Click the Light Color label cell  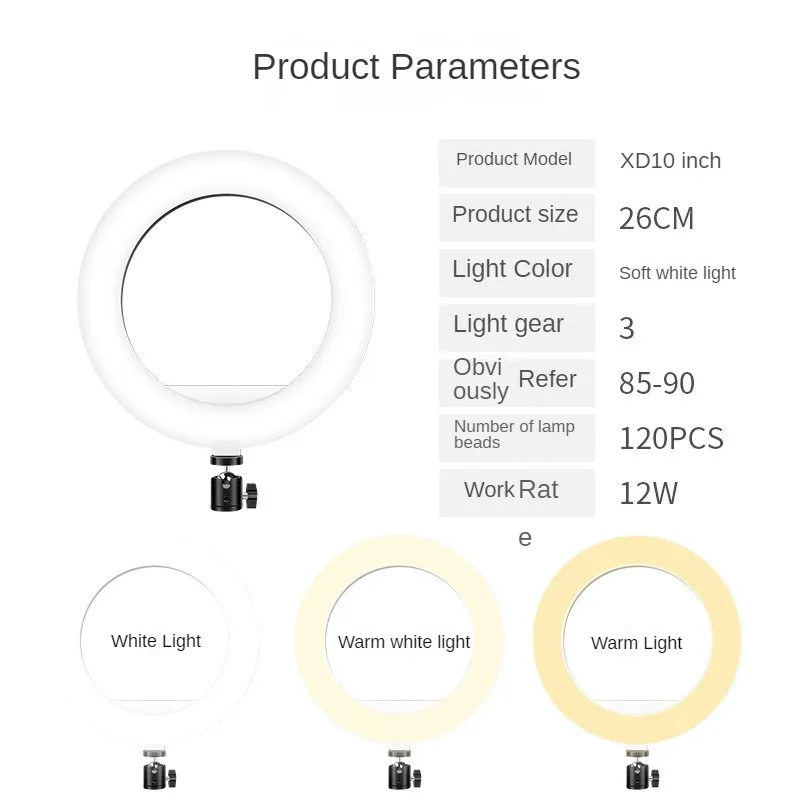click(517, 273)
